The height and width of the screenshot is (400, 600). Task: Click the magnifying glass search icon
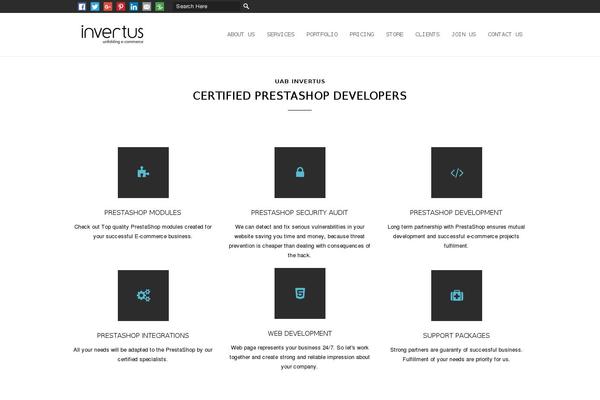pos(246,6)
